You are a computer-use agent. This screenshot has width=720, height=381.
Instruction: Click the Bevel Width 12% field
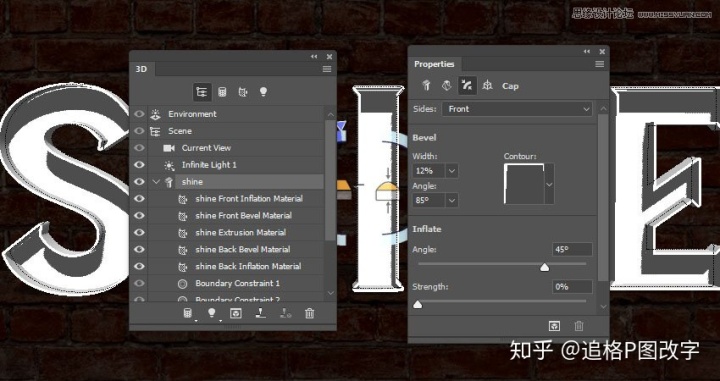click(x=428, y=171)
